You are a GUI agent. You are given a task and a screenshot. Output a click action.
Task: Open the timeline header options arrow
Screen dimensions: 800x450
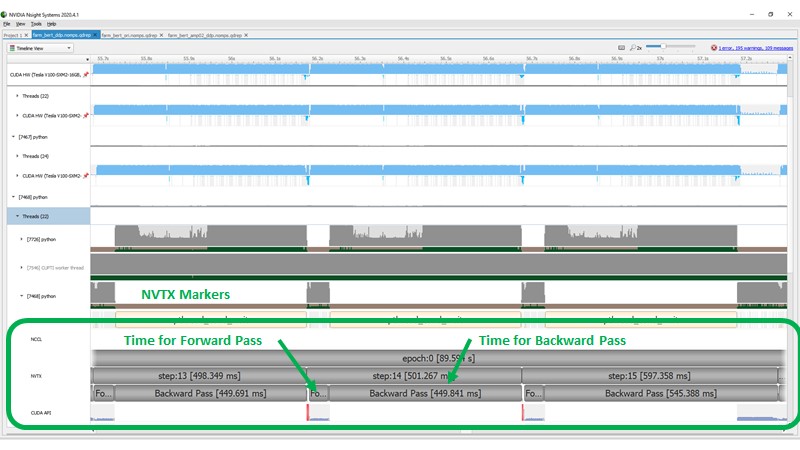tap(88, 60)
